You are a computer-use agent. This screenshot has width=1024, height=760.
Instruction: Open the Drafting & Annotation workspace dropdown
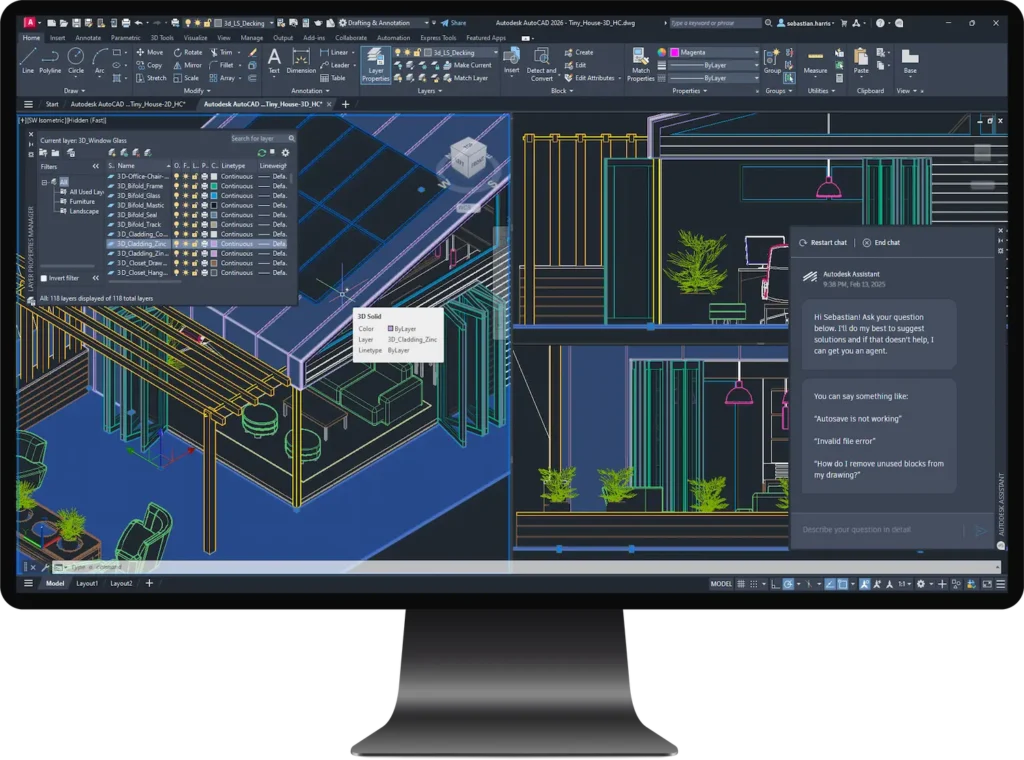[x=385, y=22]
